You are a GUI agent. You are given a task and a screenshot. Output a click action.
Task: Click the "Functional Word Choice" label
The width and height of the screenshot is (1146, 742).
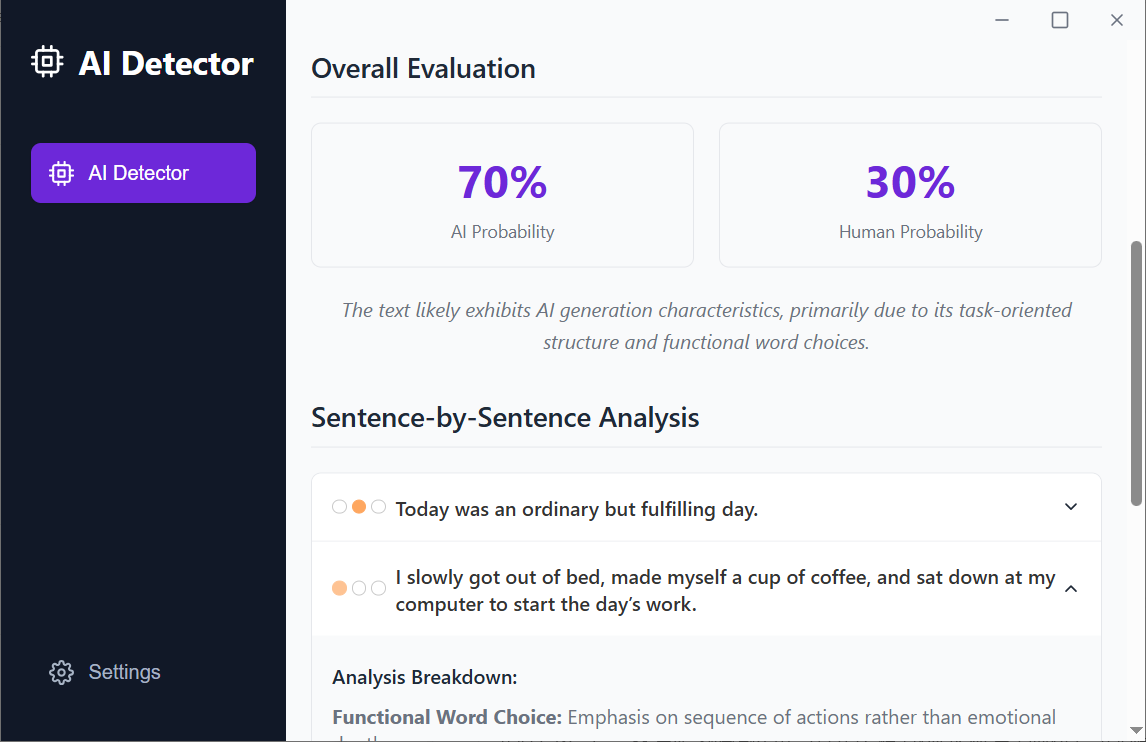447,717
